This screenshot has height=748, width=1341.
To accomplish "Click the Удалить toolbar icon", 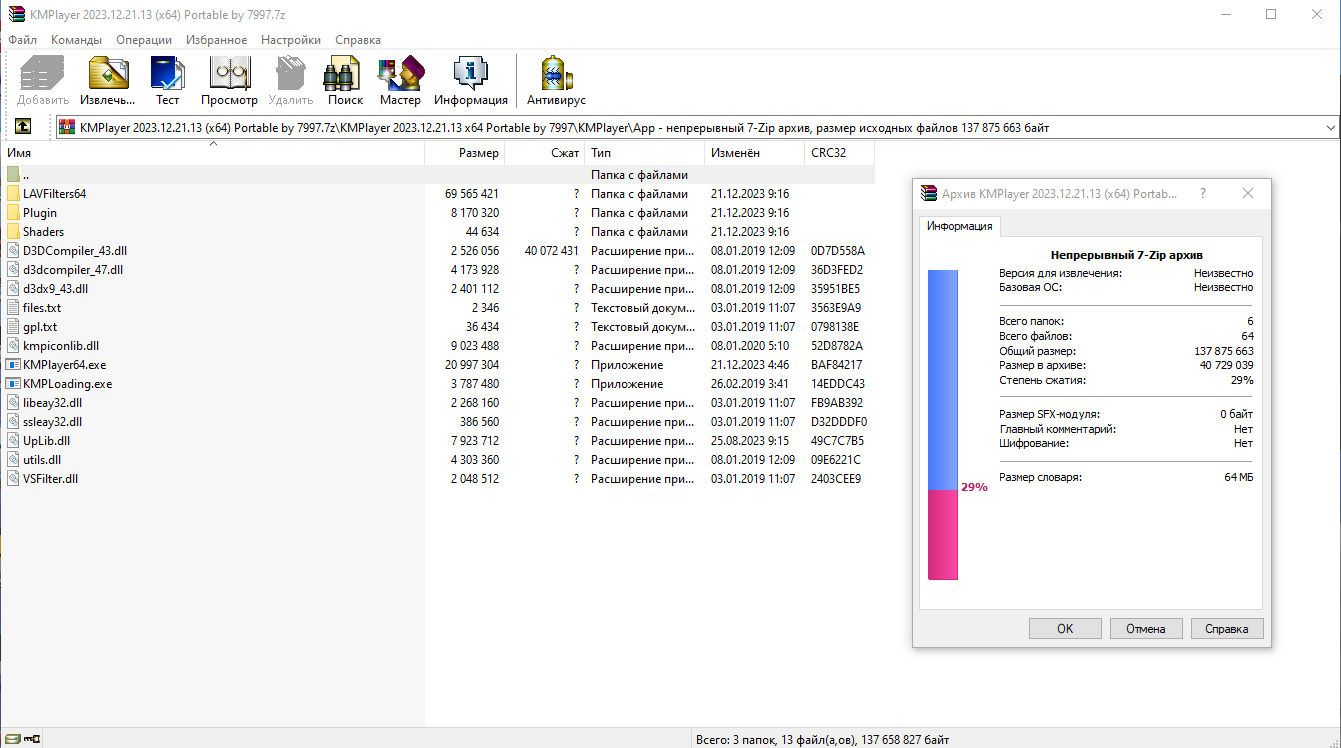I will coord(290,74).
